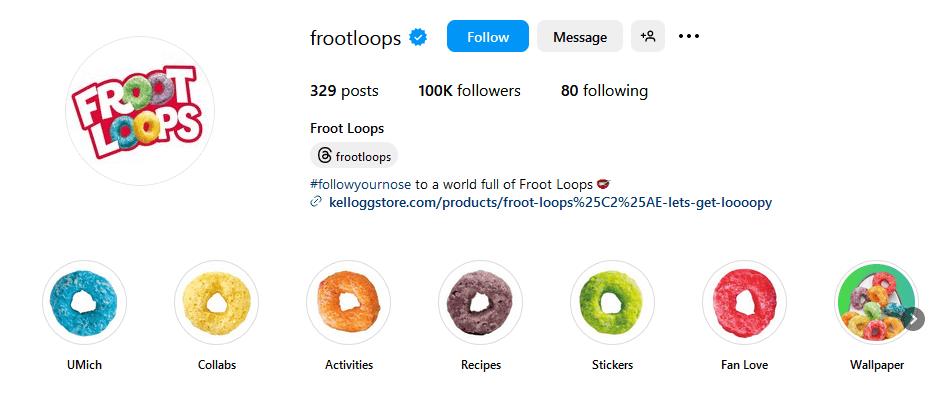Viewport: 942px width, 411px height.
Task: View the orange Activities highlight
Action: [x=348, y=303]
